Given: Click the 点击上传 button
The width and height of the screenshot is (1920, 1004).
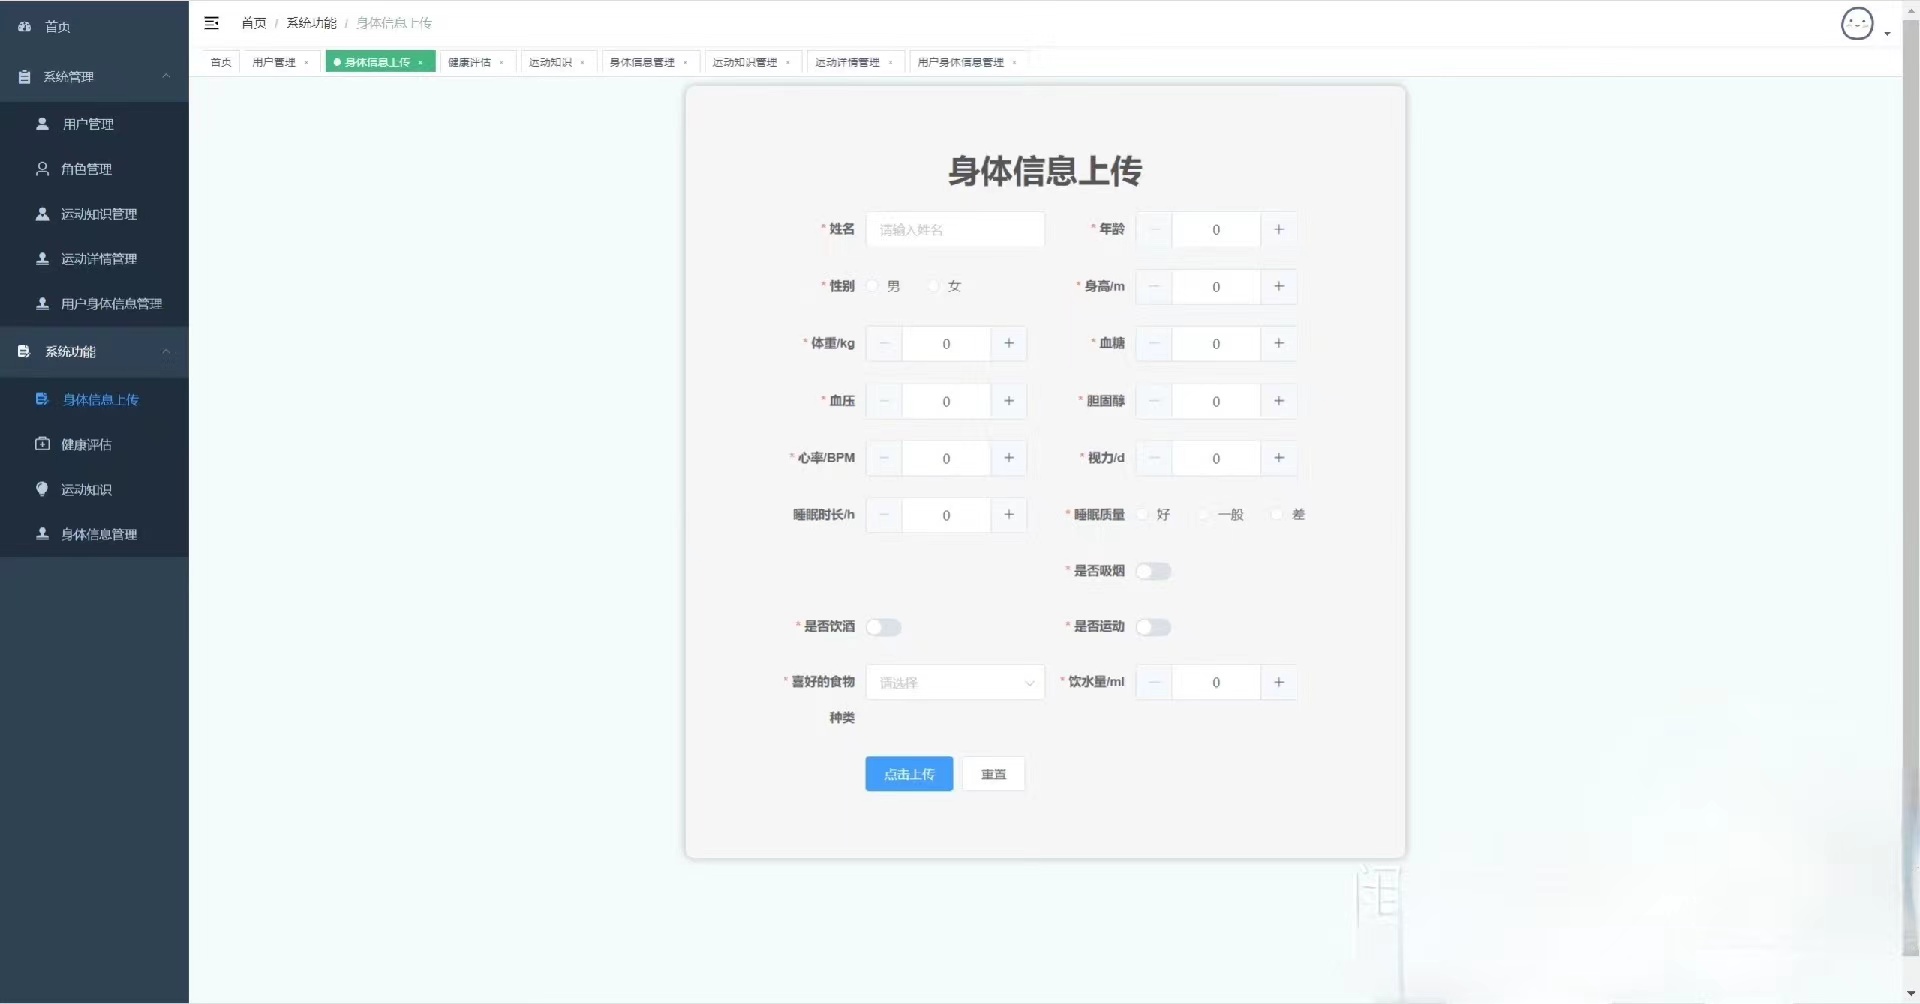Looking at the screenshot, I should [909, 774].
